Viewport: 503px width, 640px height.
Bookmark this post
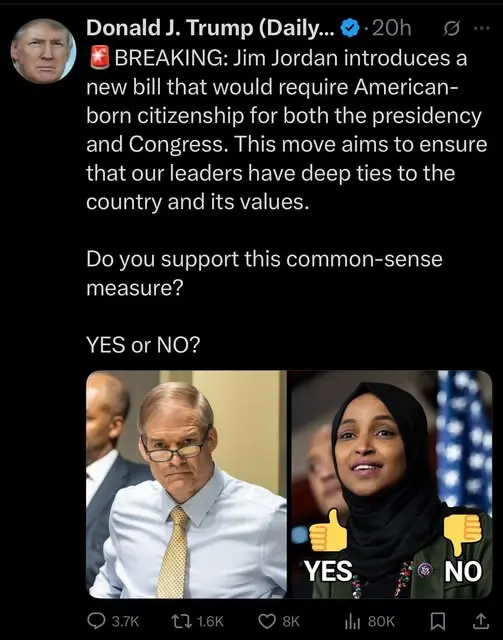point(438,622)
